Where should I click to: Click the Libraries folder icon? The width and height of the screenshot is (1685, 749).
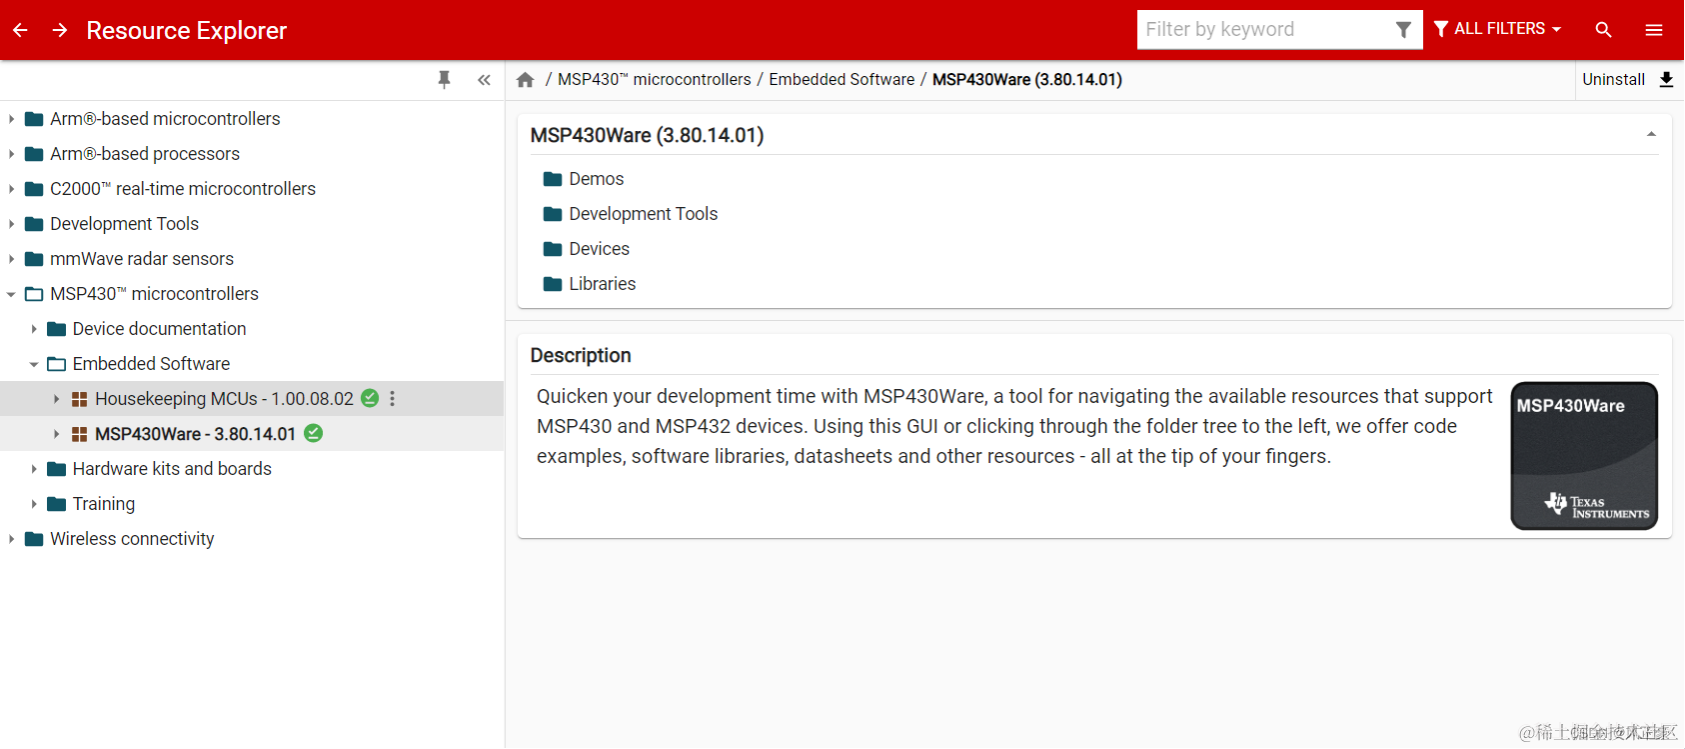pyautogui.click(x=553, y=284)
